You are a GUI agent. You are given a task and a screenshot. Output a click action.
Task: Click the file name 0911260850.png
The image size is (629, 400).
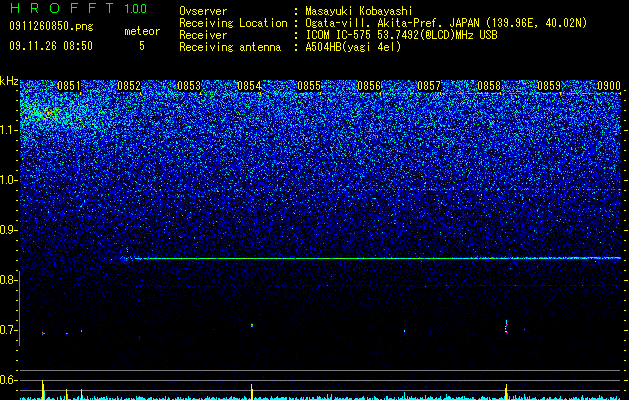coord(51,26)
